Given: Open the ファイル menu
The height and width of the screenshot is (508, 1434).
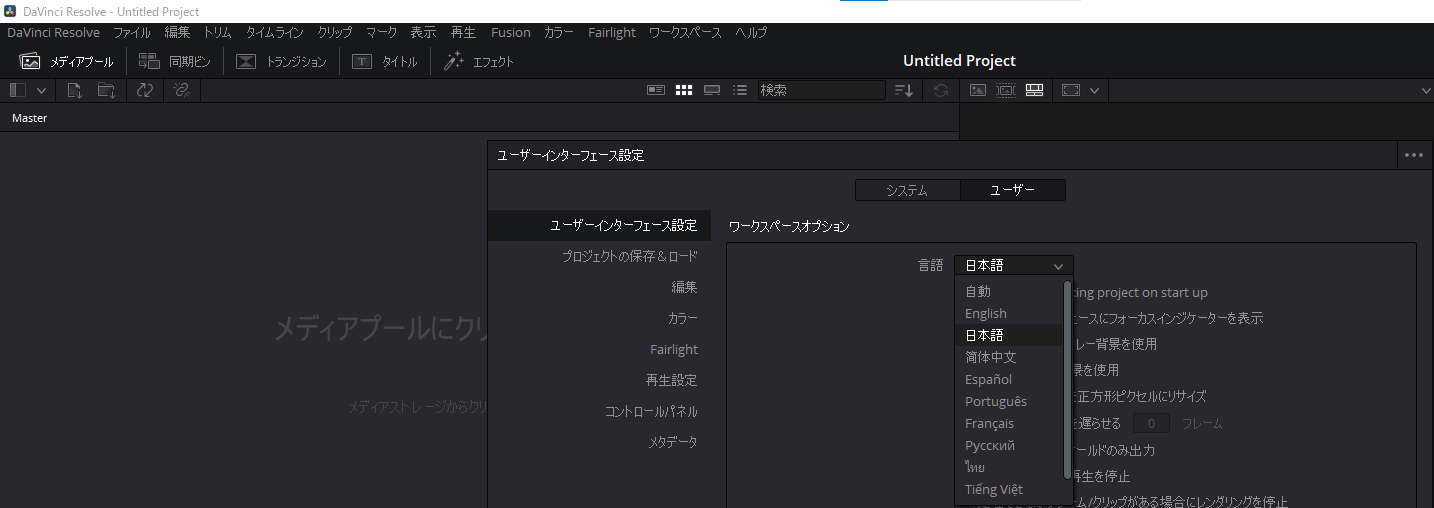Looking at the screenshot, I should [x=132, y=32].
